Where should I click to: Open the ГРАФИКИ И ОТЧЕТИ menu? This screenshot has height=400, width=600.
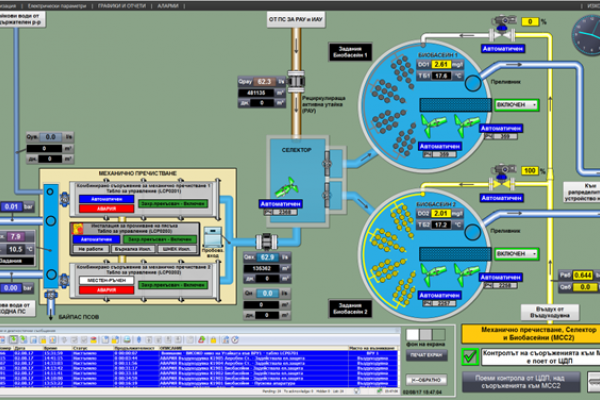click(x=122, y=6)
